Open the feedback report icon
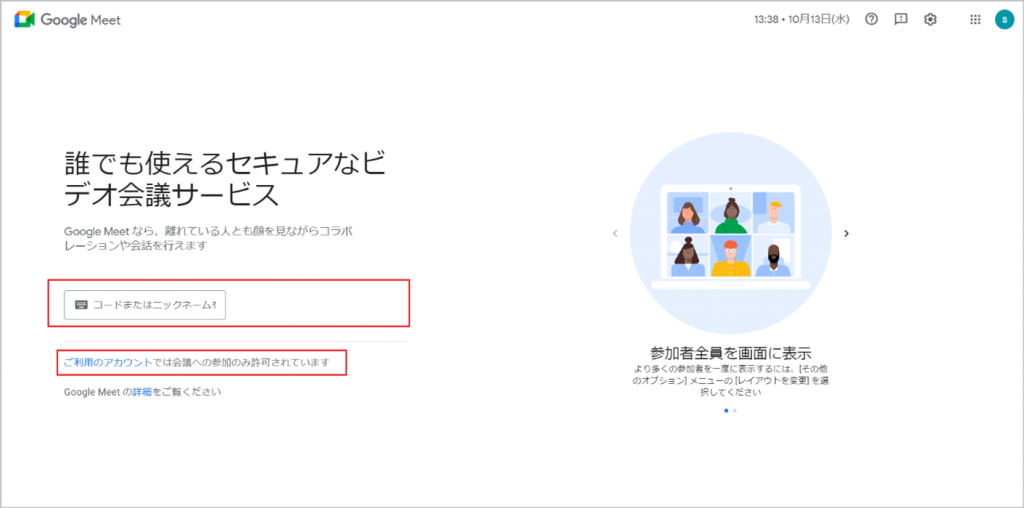The height and width of the screenshot is (508, 1024). point(901,20)
